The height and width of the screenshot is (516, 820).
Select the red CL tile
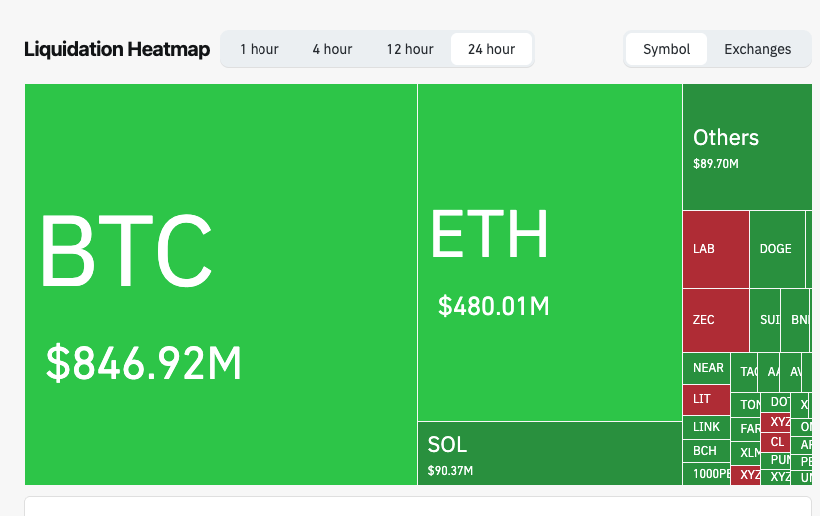tap(775, 442)
